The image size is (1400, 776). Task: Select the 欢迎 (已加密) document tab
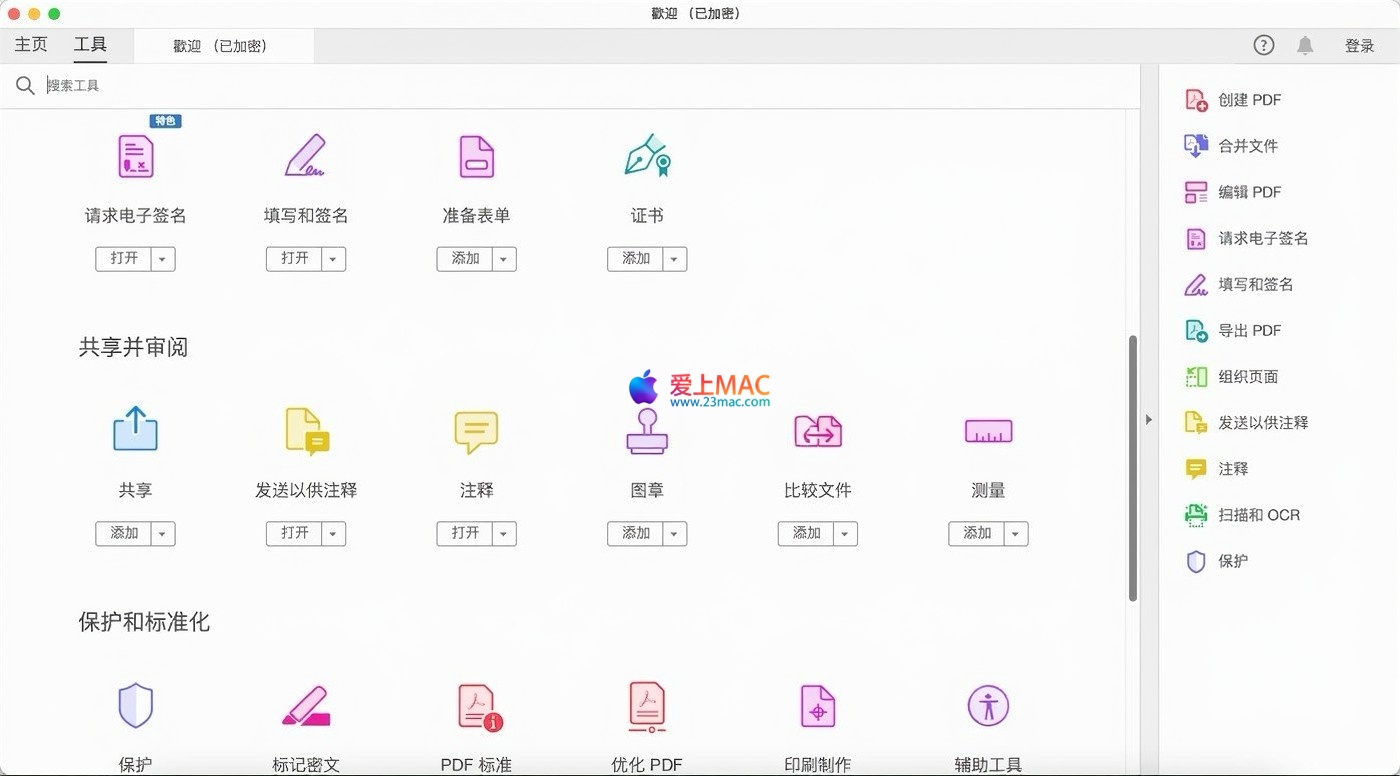(x=220, y=46)
